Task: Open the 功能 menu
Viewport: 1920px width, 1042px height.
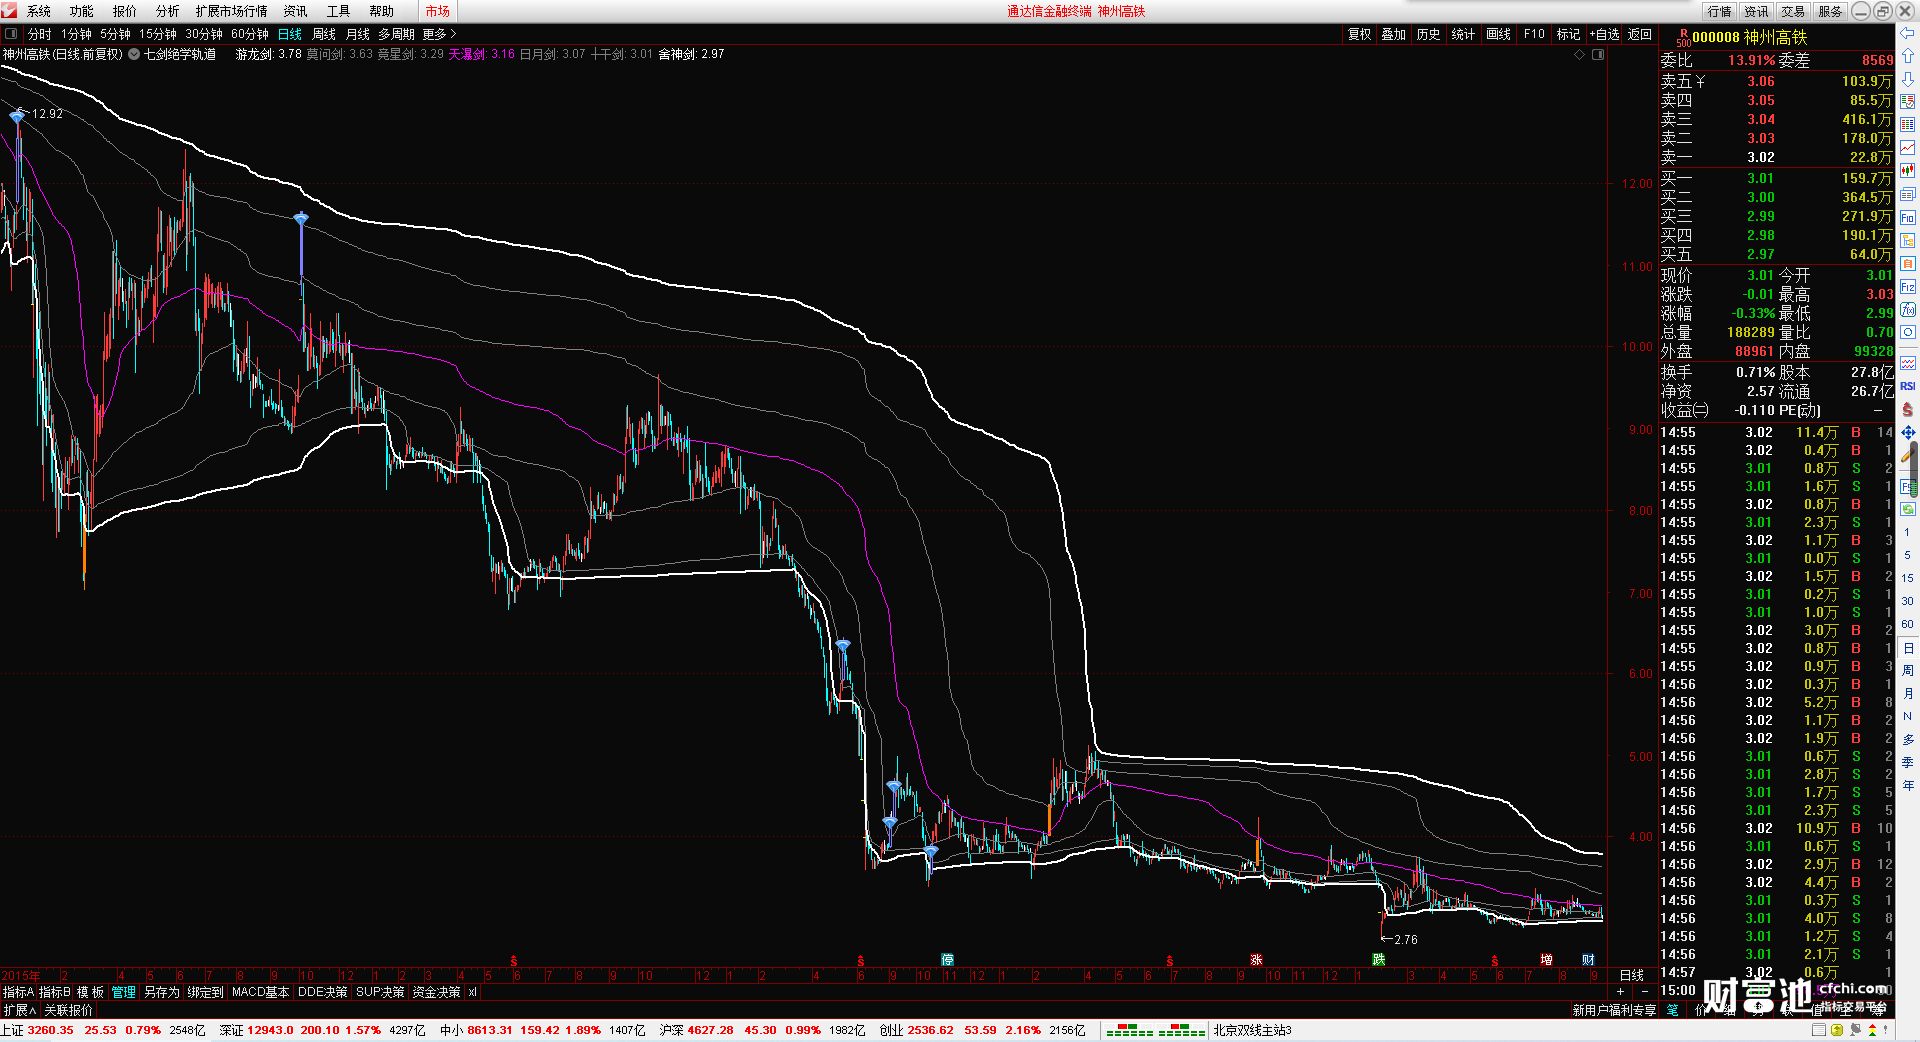Action: click(x=81, y=11)
